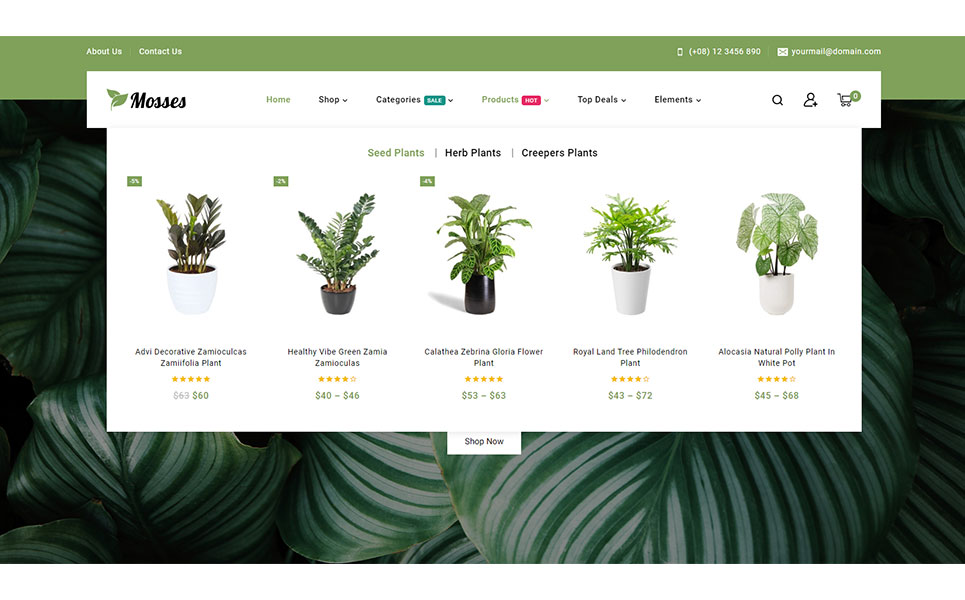This screenshot has height=600, width=965.
Task: Click the Shop Now button
Action: [484, 441]
